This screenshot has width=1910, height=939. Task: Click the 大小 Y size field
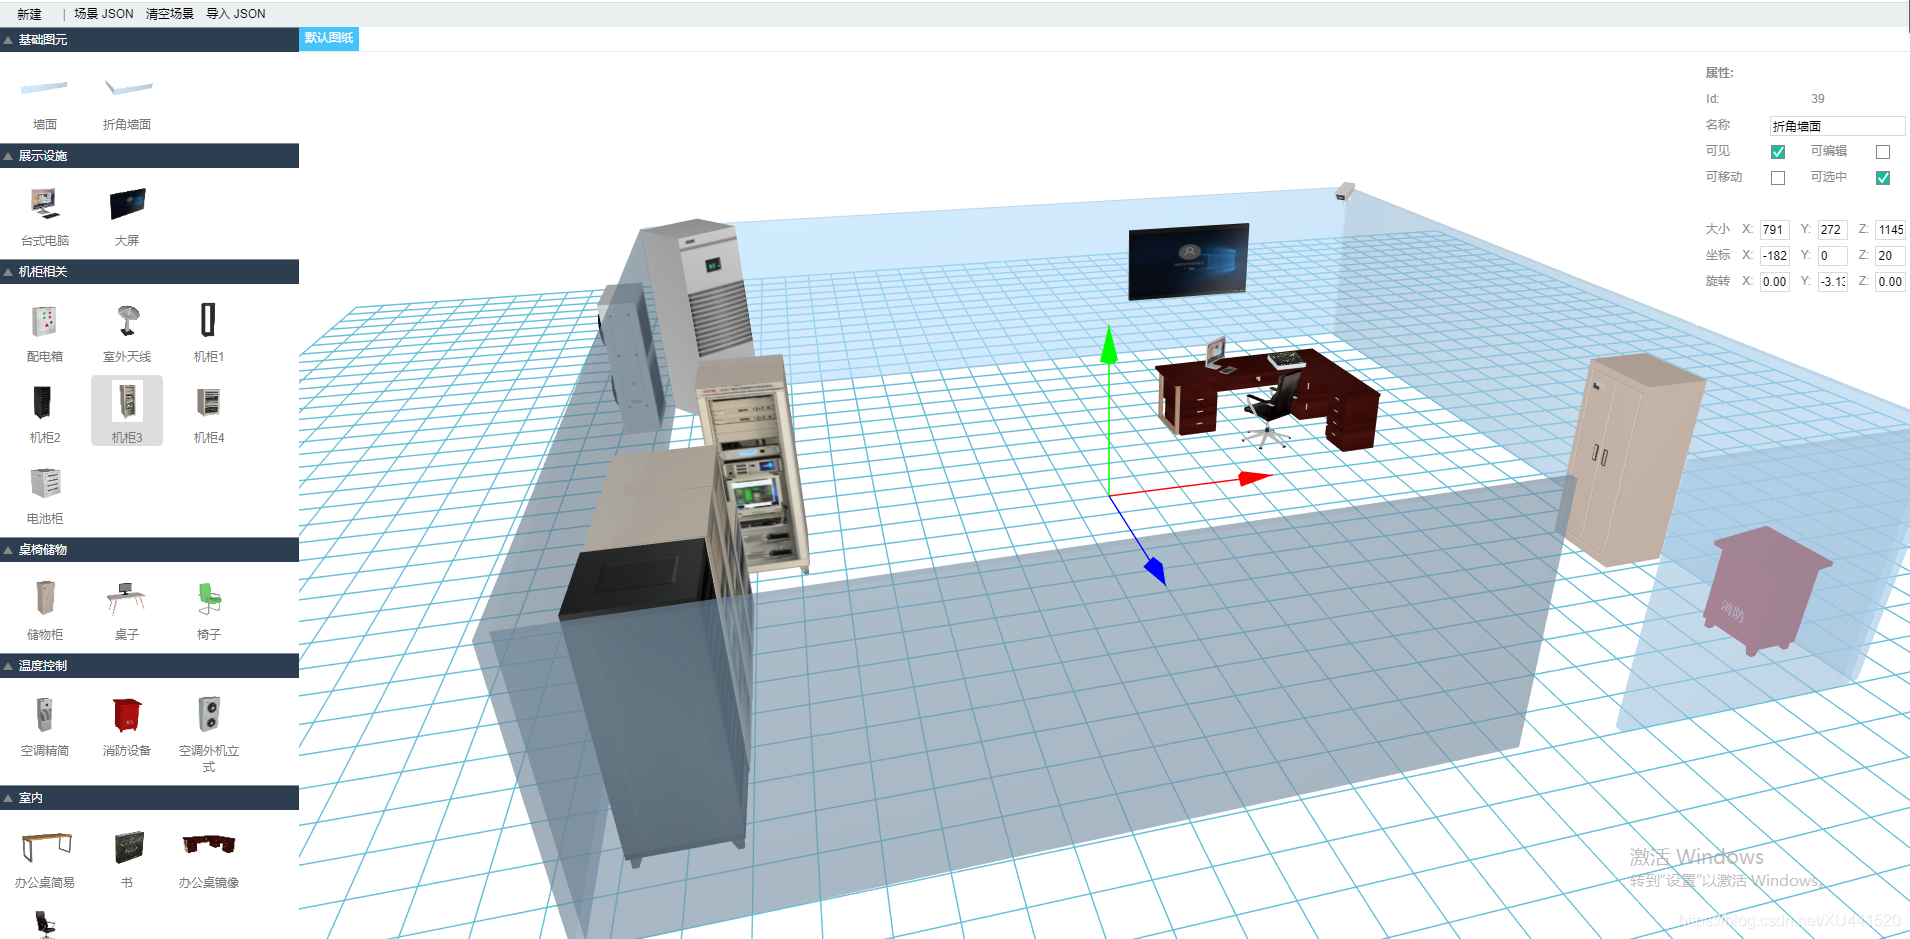point(1833,230)
